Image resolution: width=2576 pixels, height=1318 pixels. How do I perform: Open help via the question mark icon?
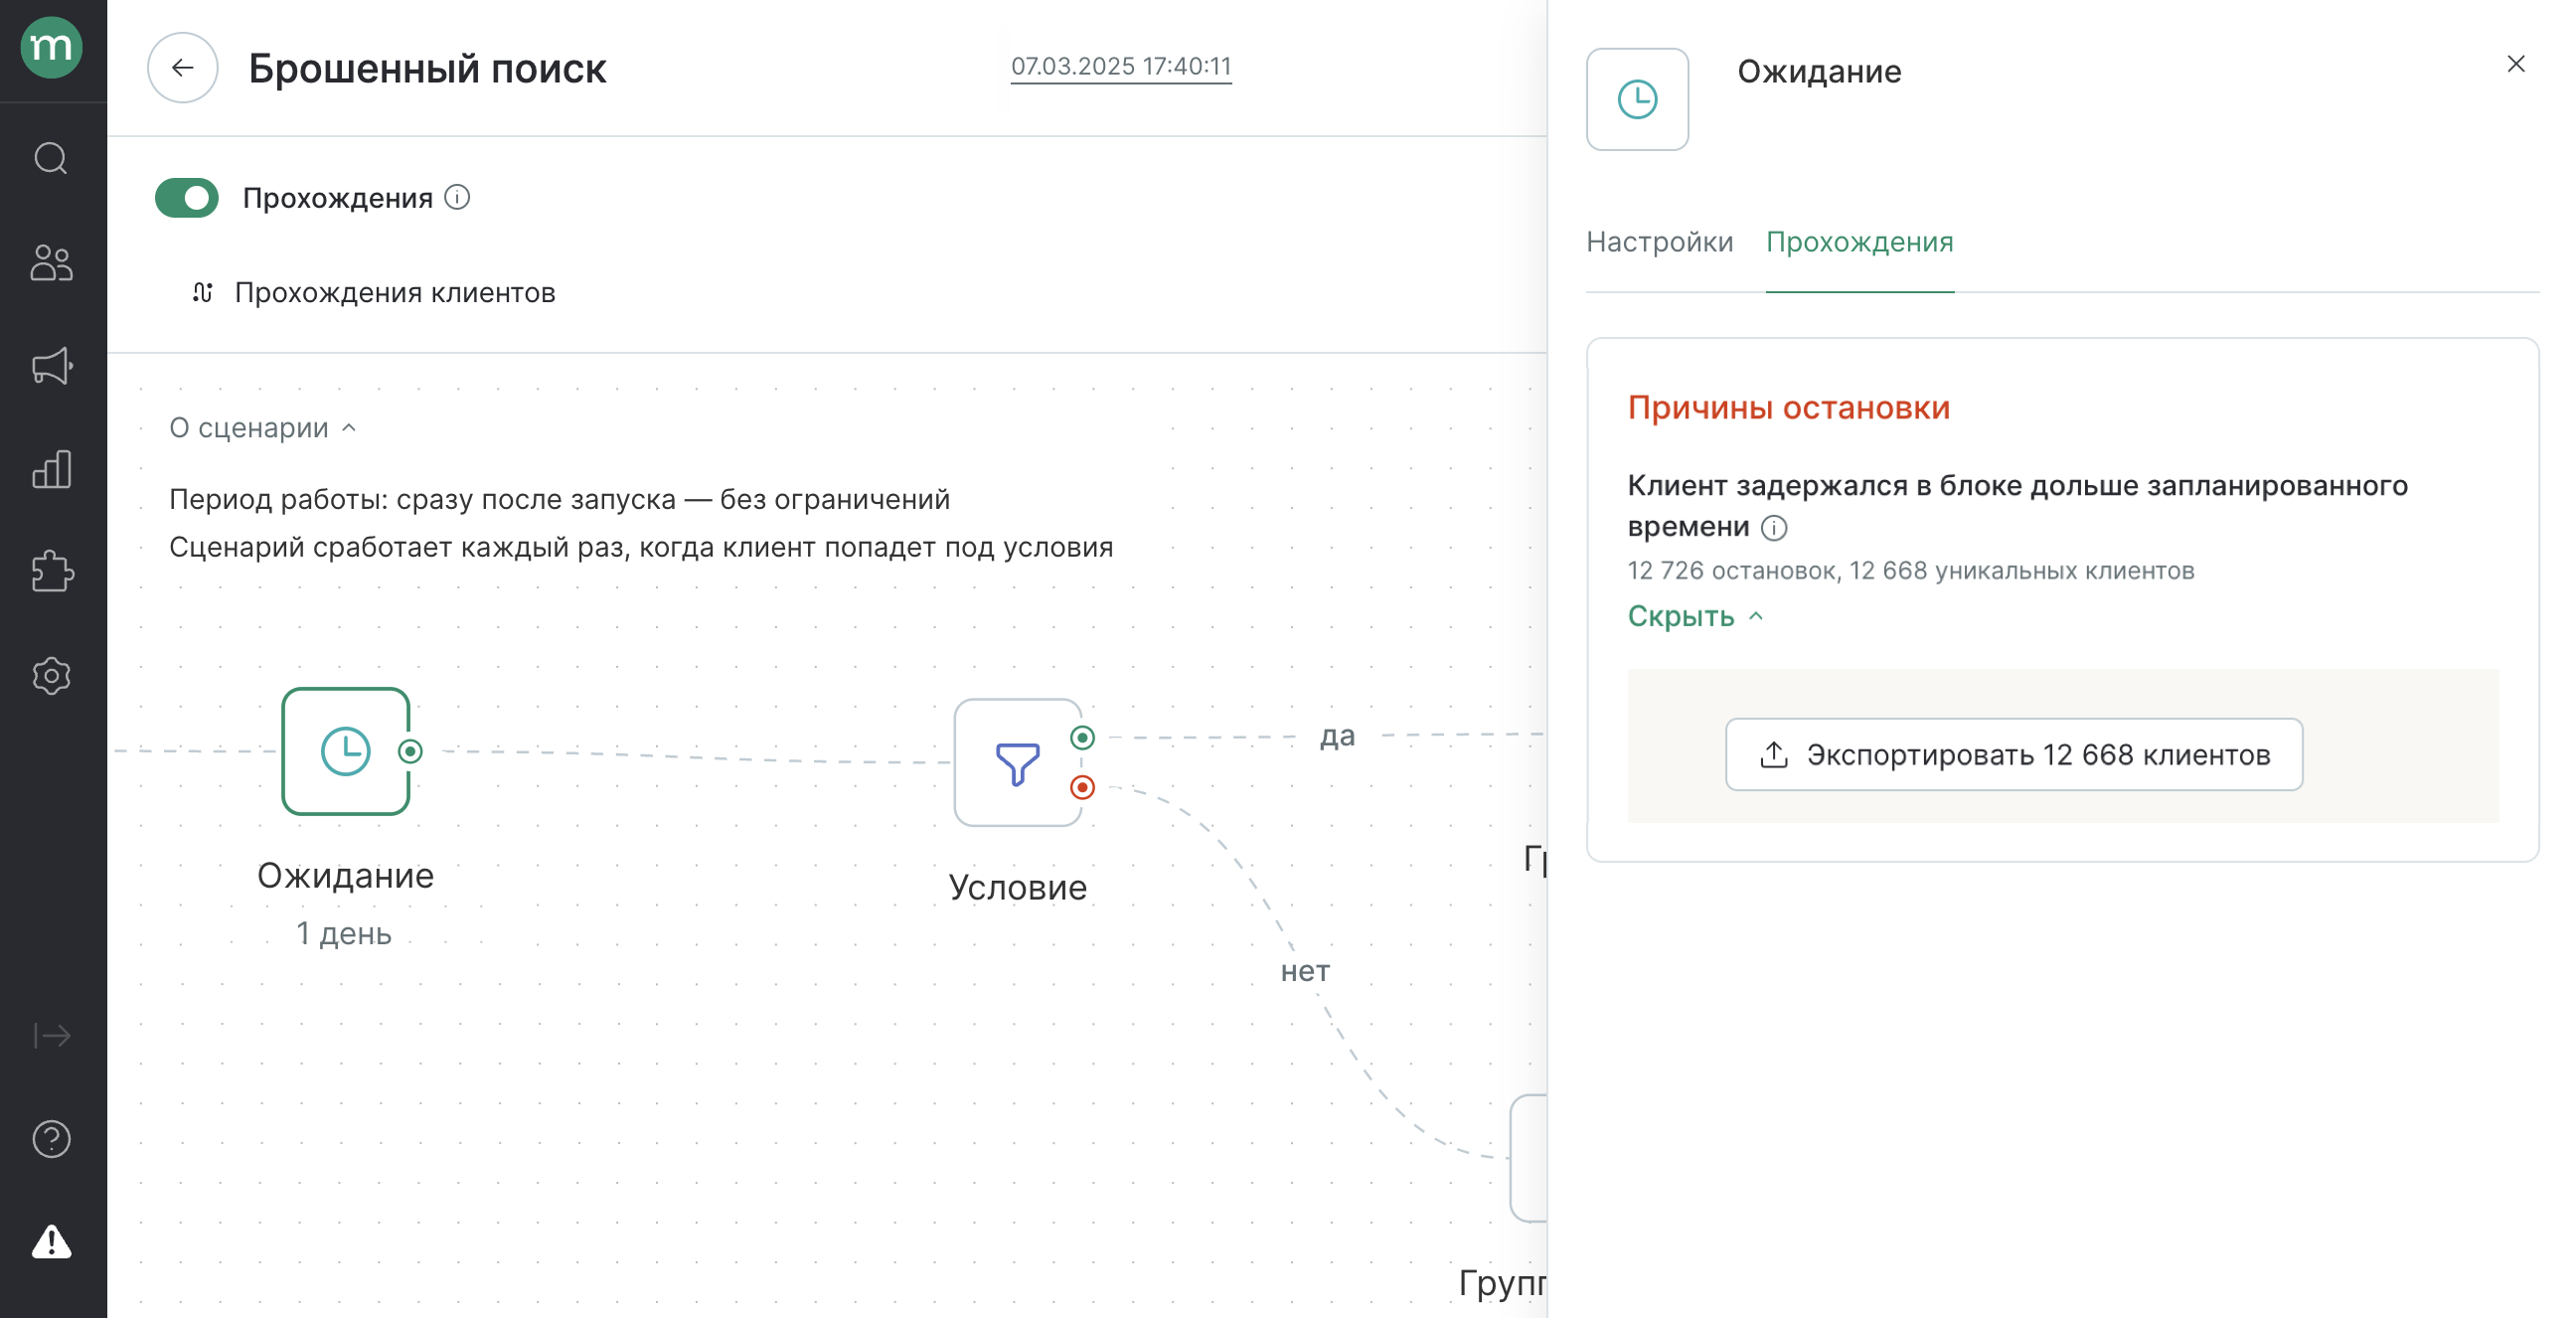click(x=51, y=1139)
